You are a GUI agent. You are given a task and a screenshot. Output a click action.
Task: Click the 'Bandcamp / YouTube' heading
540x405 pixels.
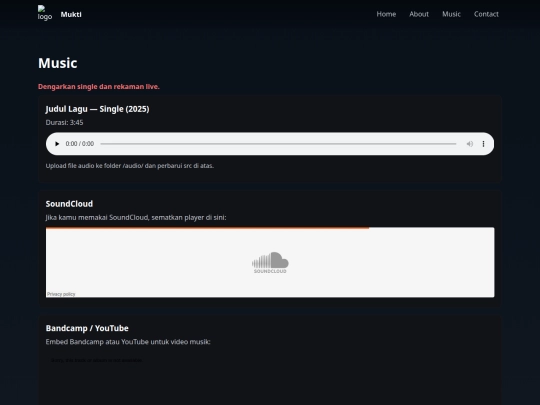point(87,328)
